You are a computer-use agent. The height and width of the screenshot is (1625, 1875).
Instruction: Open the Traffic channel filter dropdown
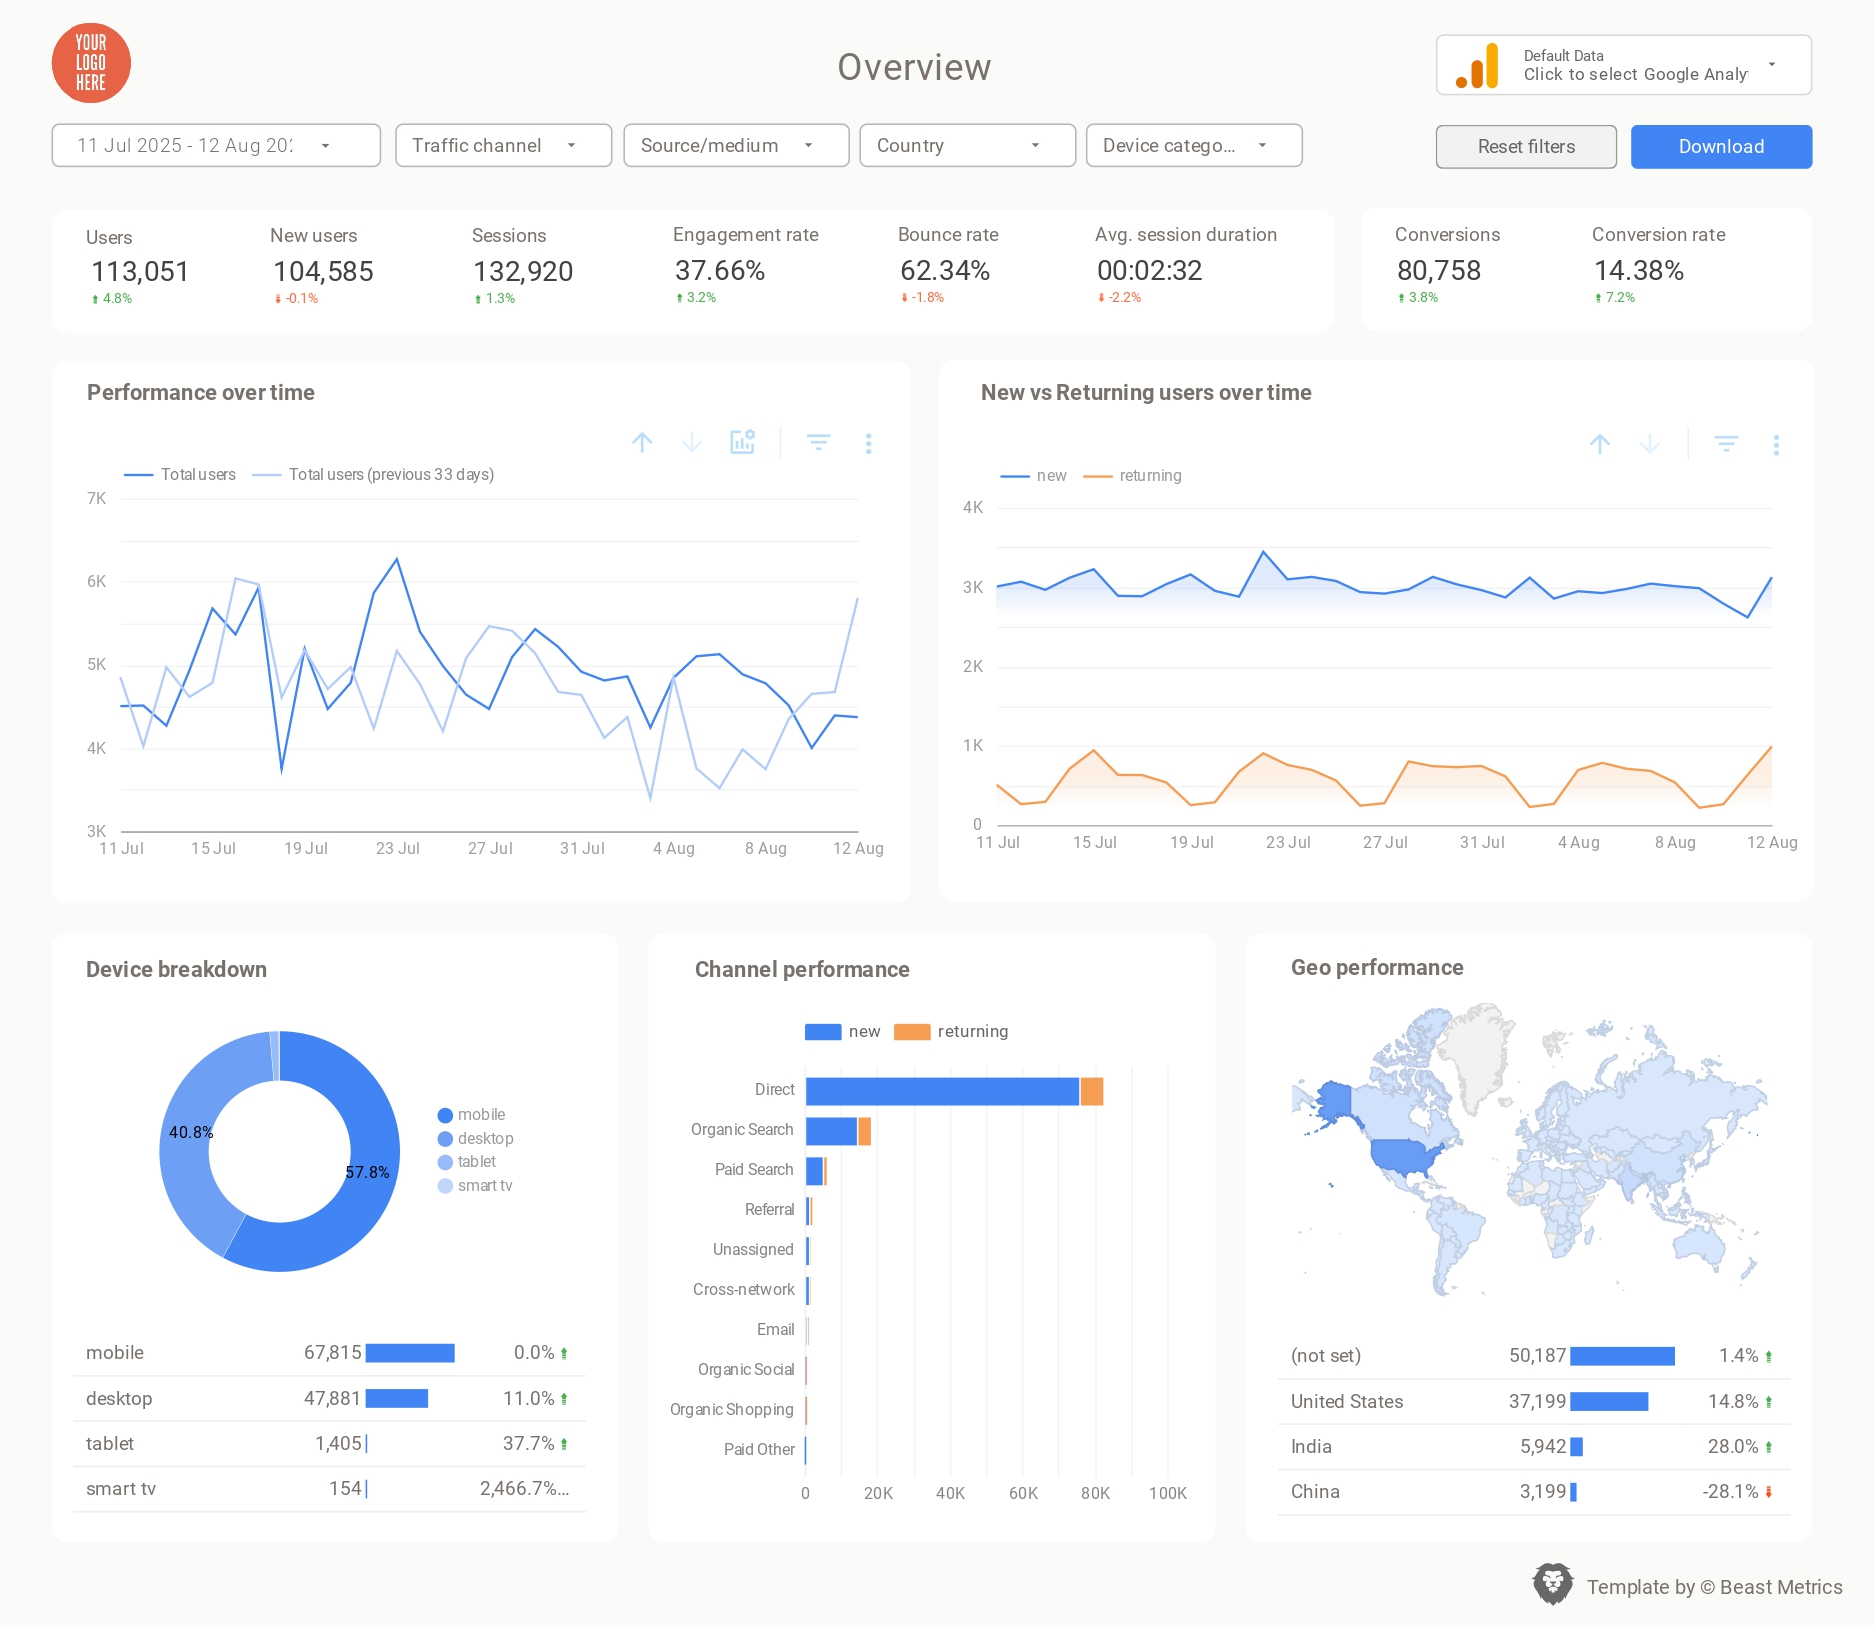pyautogui.click(x=503, y=145)
